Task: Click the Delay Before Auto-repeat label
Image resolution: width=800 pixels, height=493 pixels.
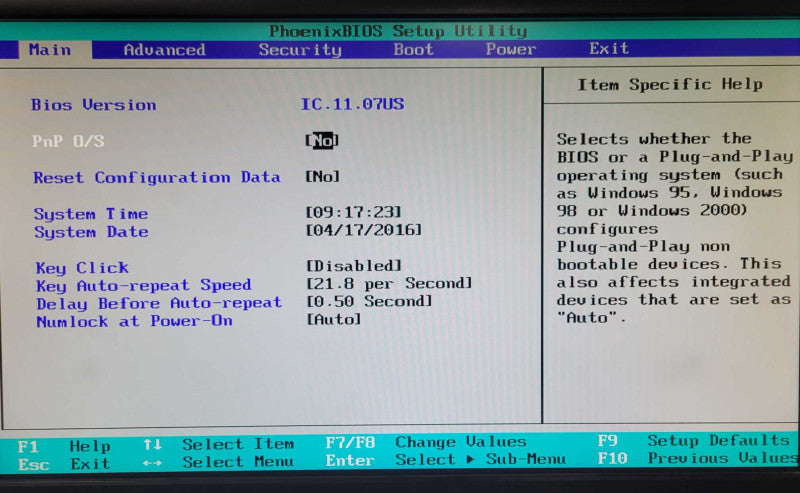Action: 159,303
